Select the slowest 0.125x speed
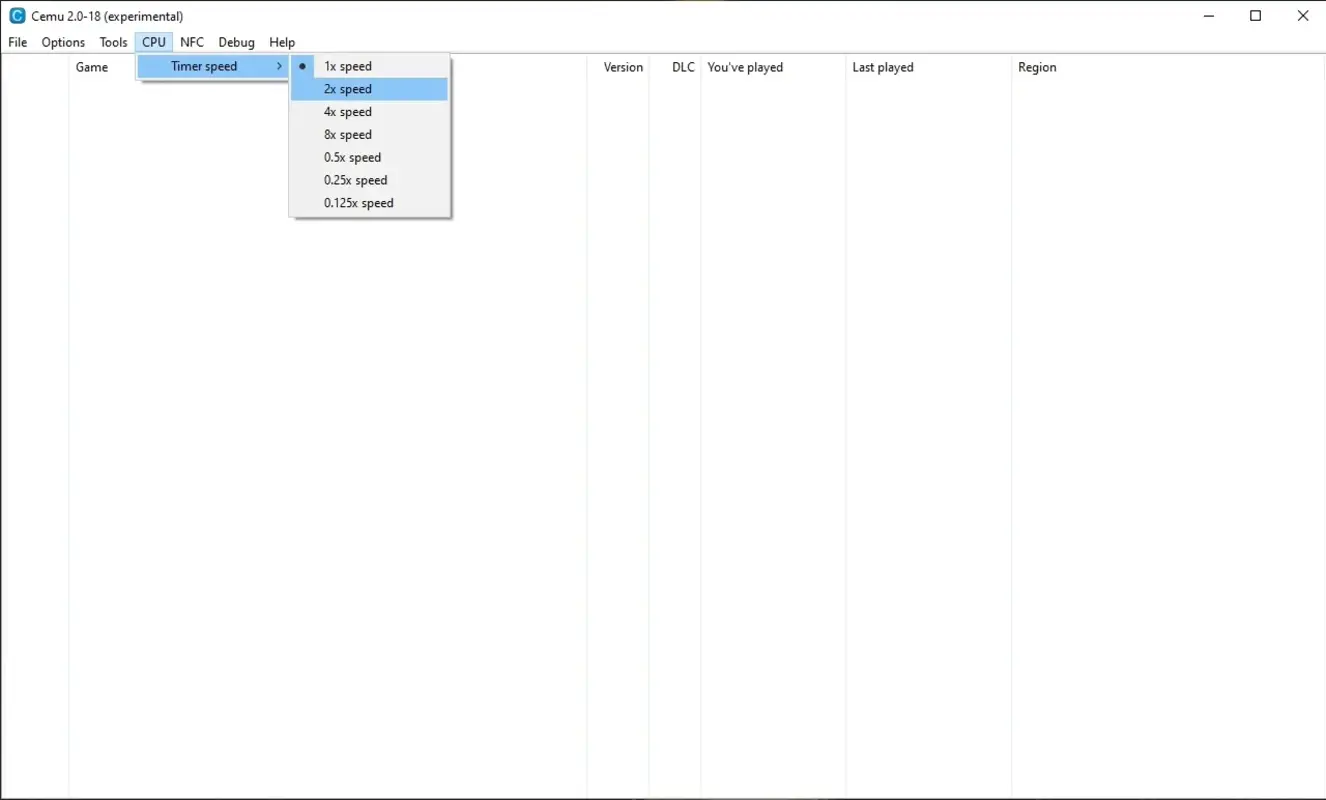Image resolution: width=1326 pixels, height=800 pixels. coord(359,202)
